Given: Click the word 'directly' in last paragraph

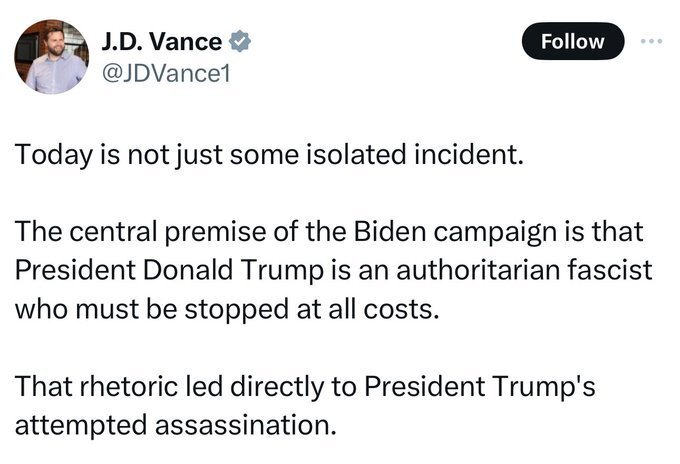Looking at the screenshot, I should [x=277, y=387].
